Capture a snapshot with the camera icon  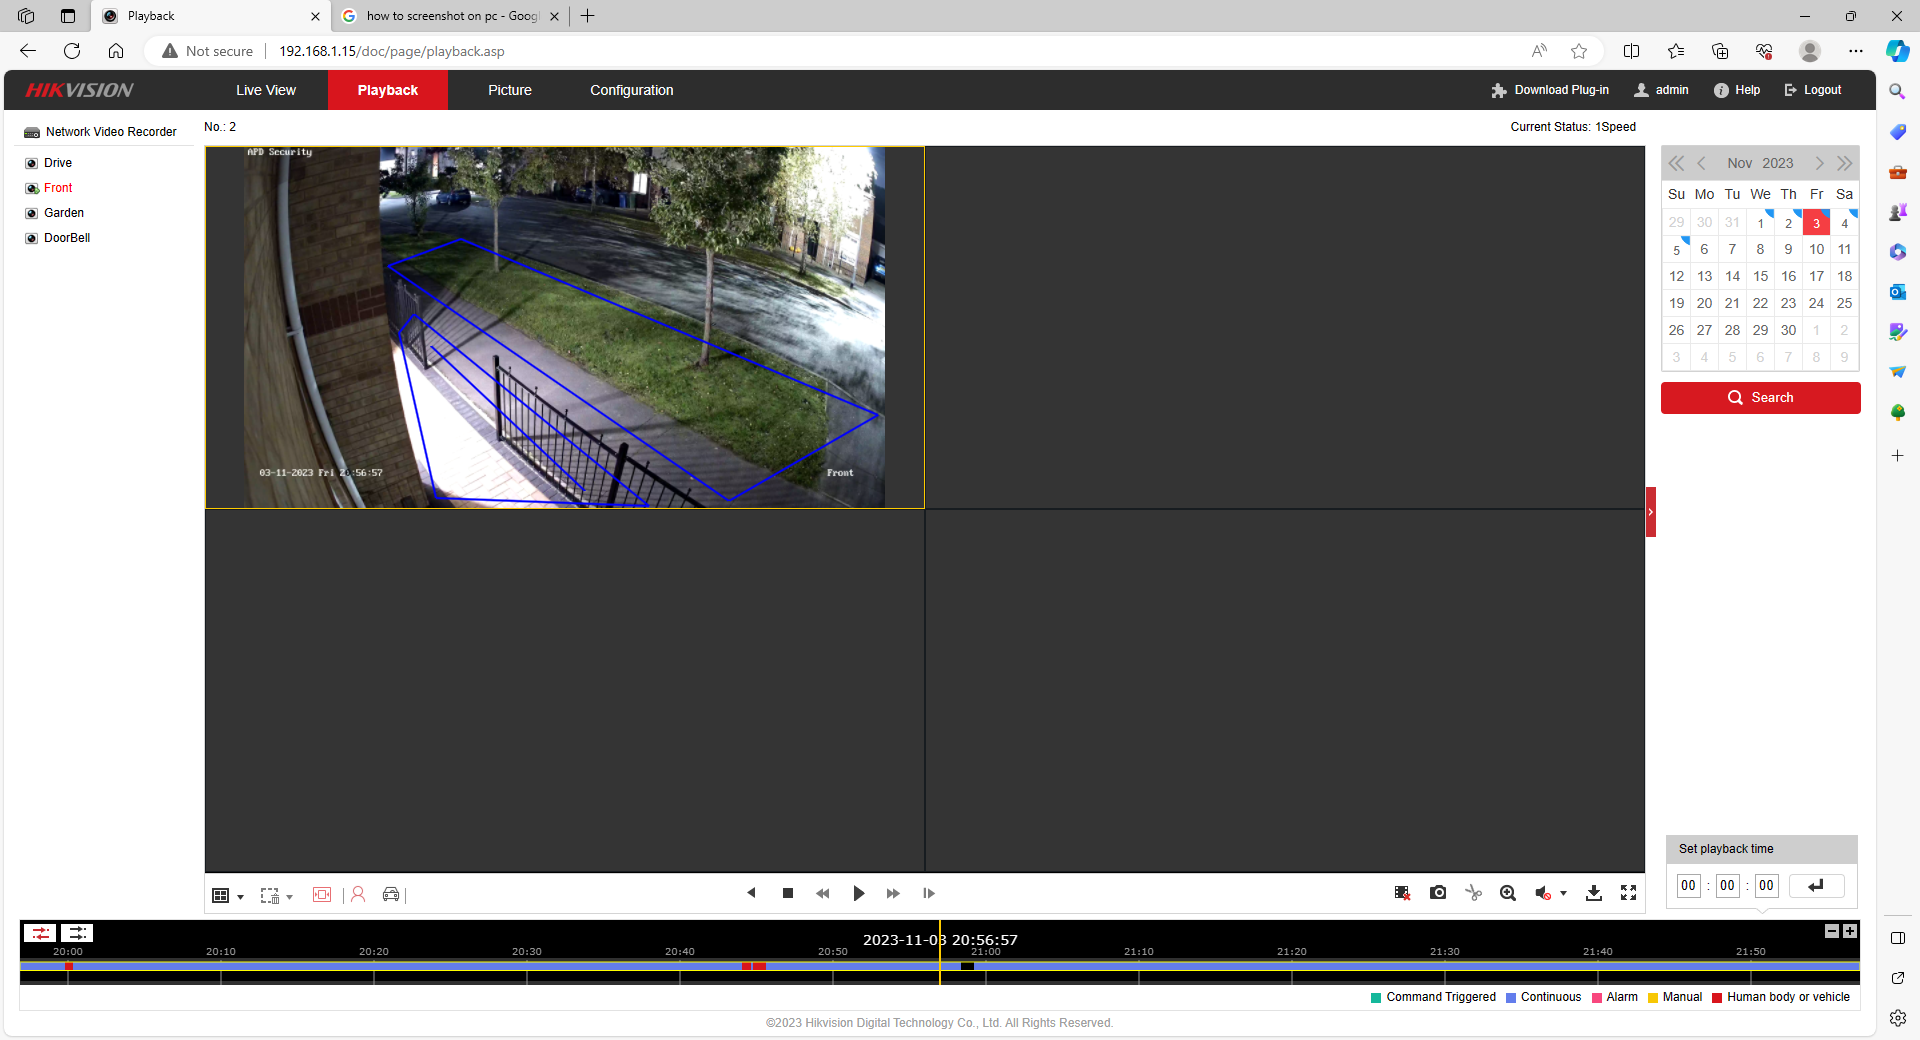coord(1438,893)
